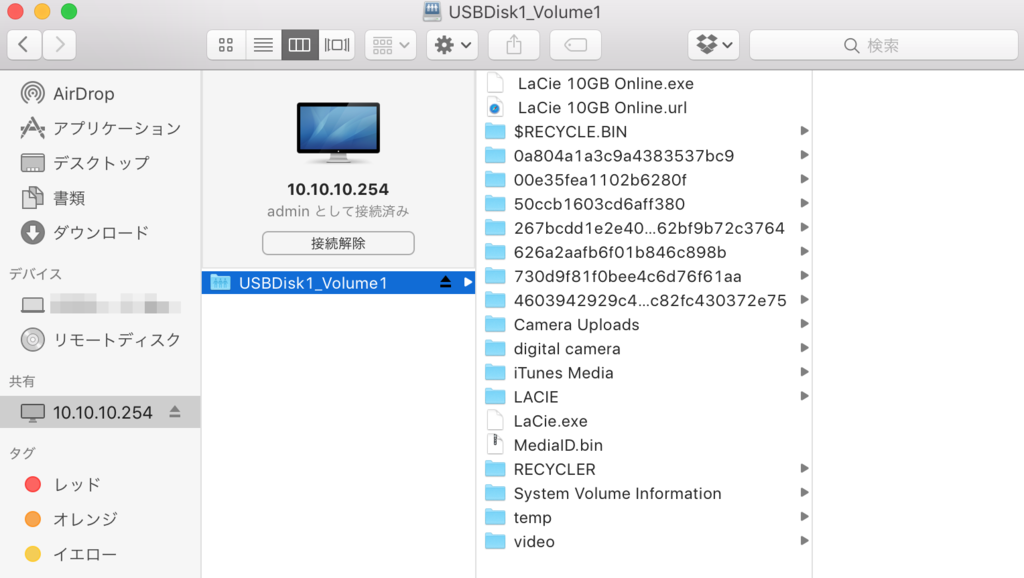Expand the video folder arrow
This screenshot has width=1024, height=578.
805,541
